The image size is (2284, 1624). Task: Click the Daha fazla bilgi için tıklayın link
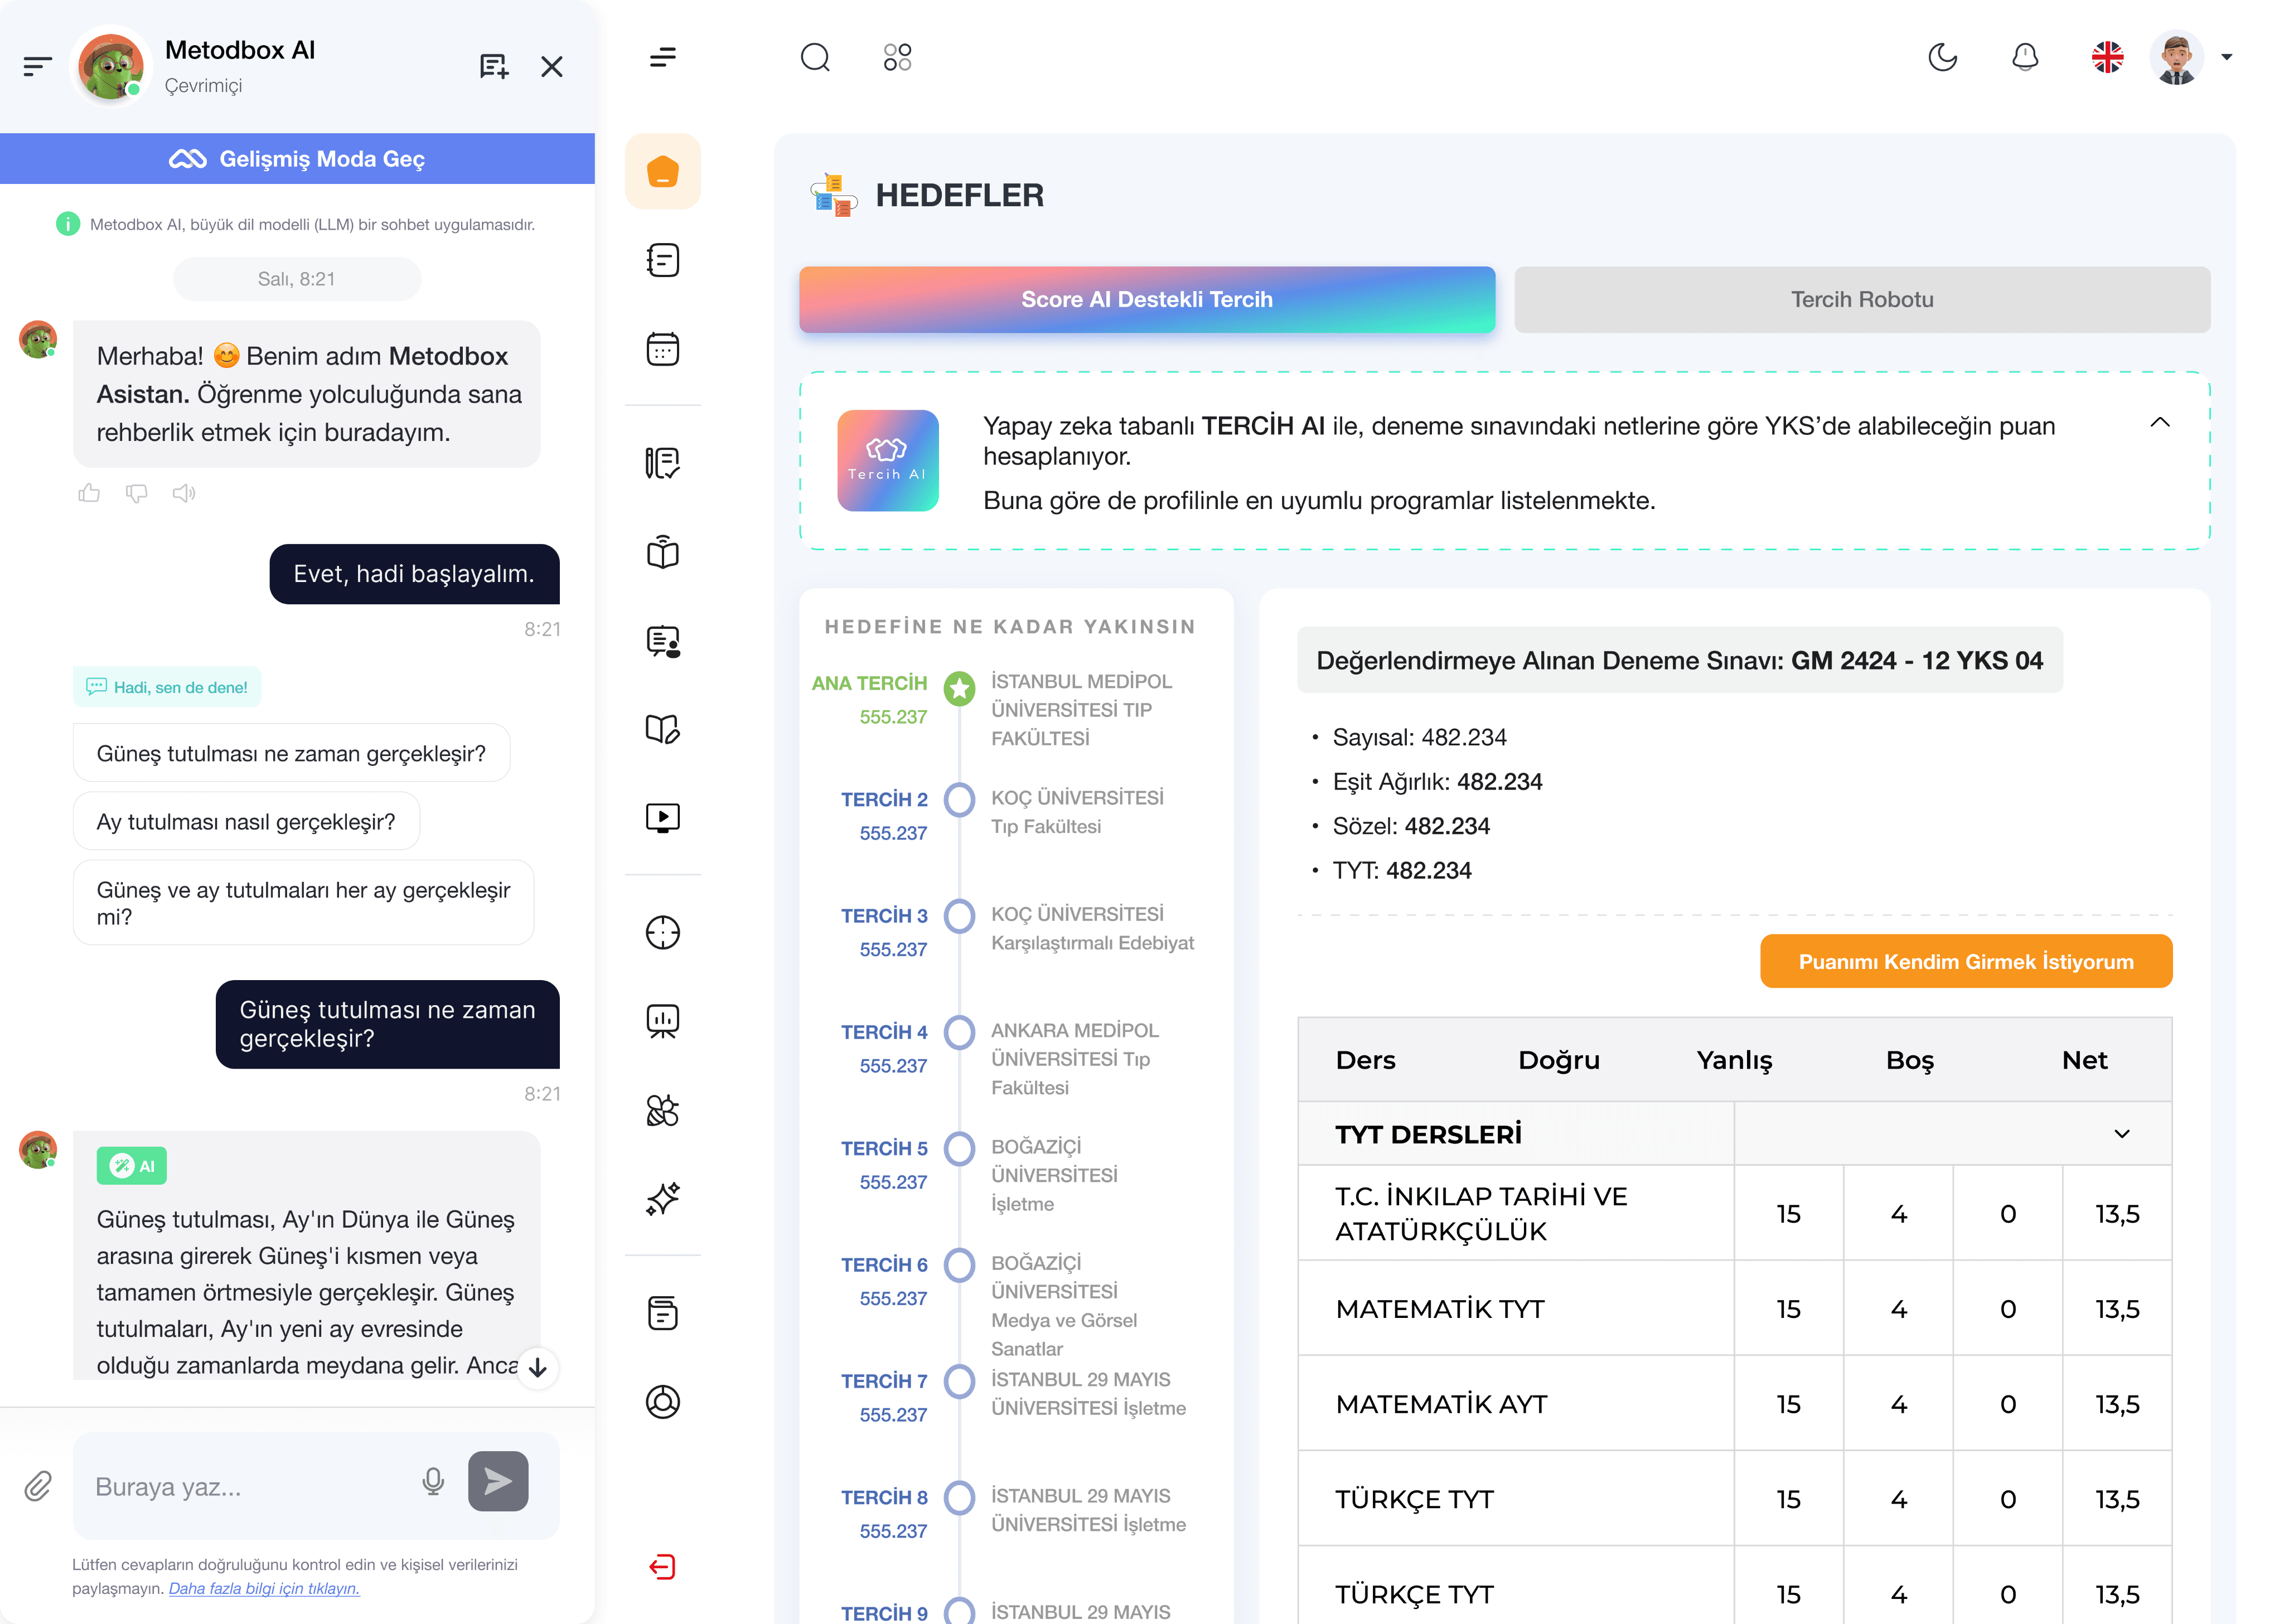264,1588
